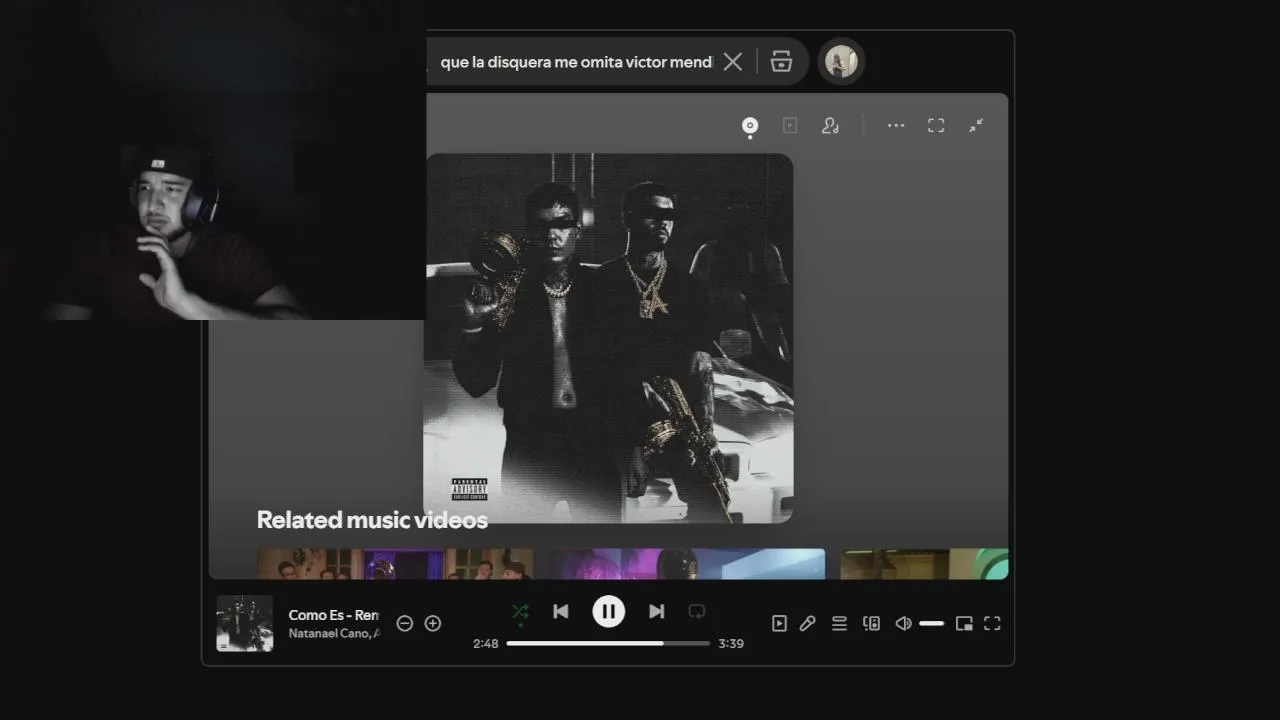Viewport: 1280px width, 720px height.
Task: Open the miniplayer
Action: coord(964,623)
